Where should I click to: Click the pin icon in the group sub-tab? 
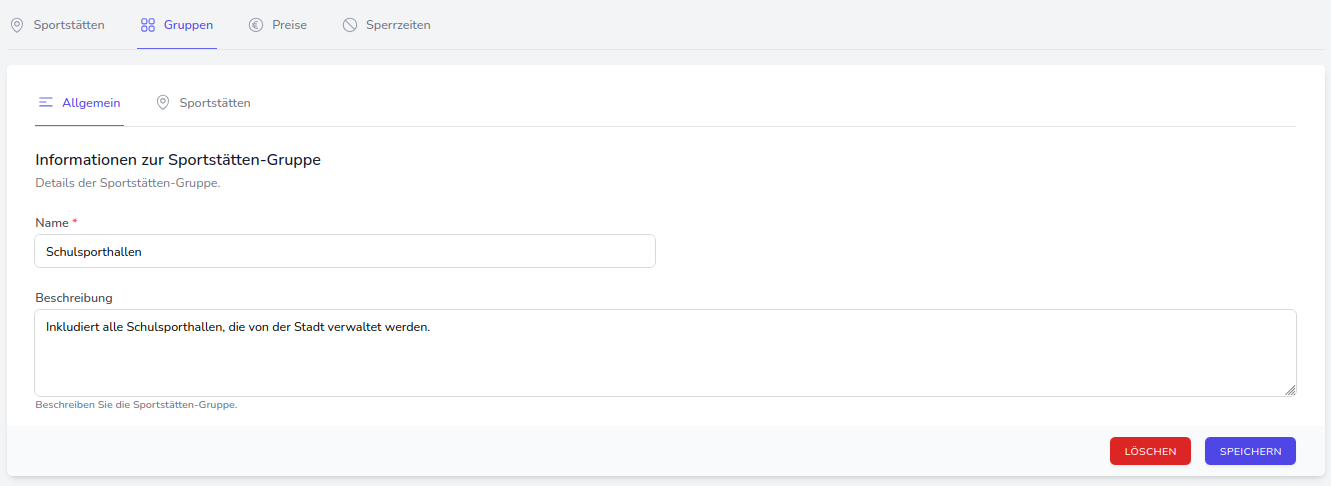(163, 103)
